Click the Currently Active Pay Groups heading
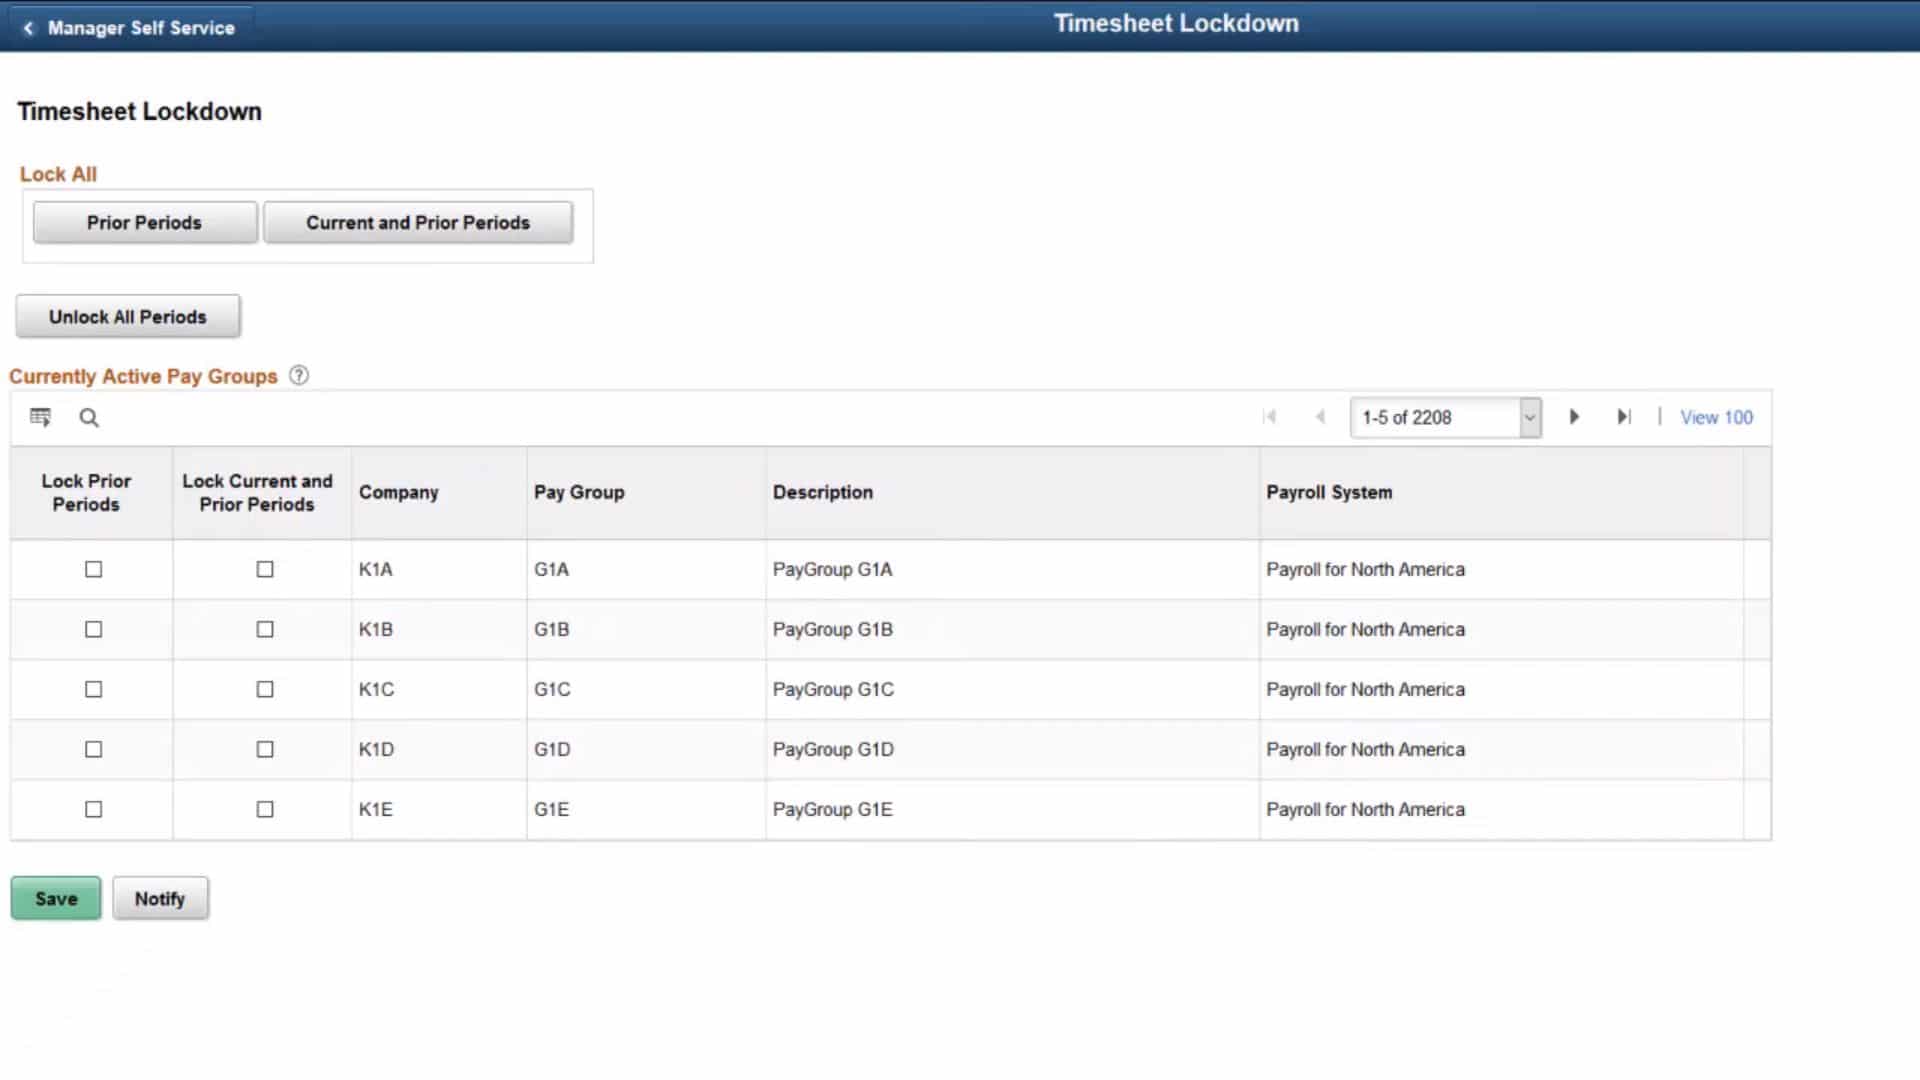1920x1080 pixels. pyautogui.click(x=143, y=376)
